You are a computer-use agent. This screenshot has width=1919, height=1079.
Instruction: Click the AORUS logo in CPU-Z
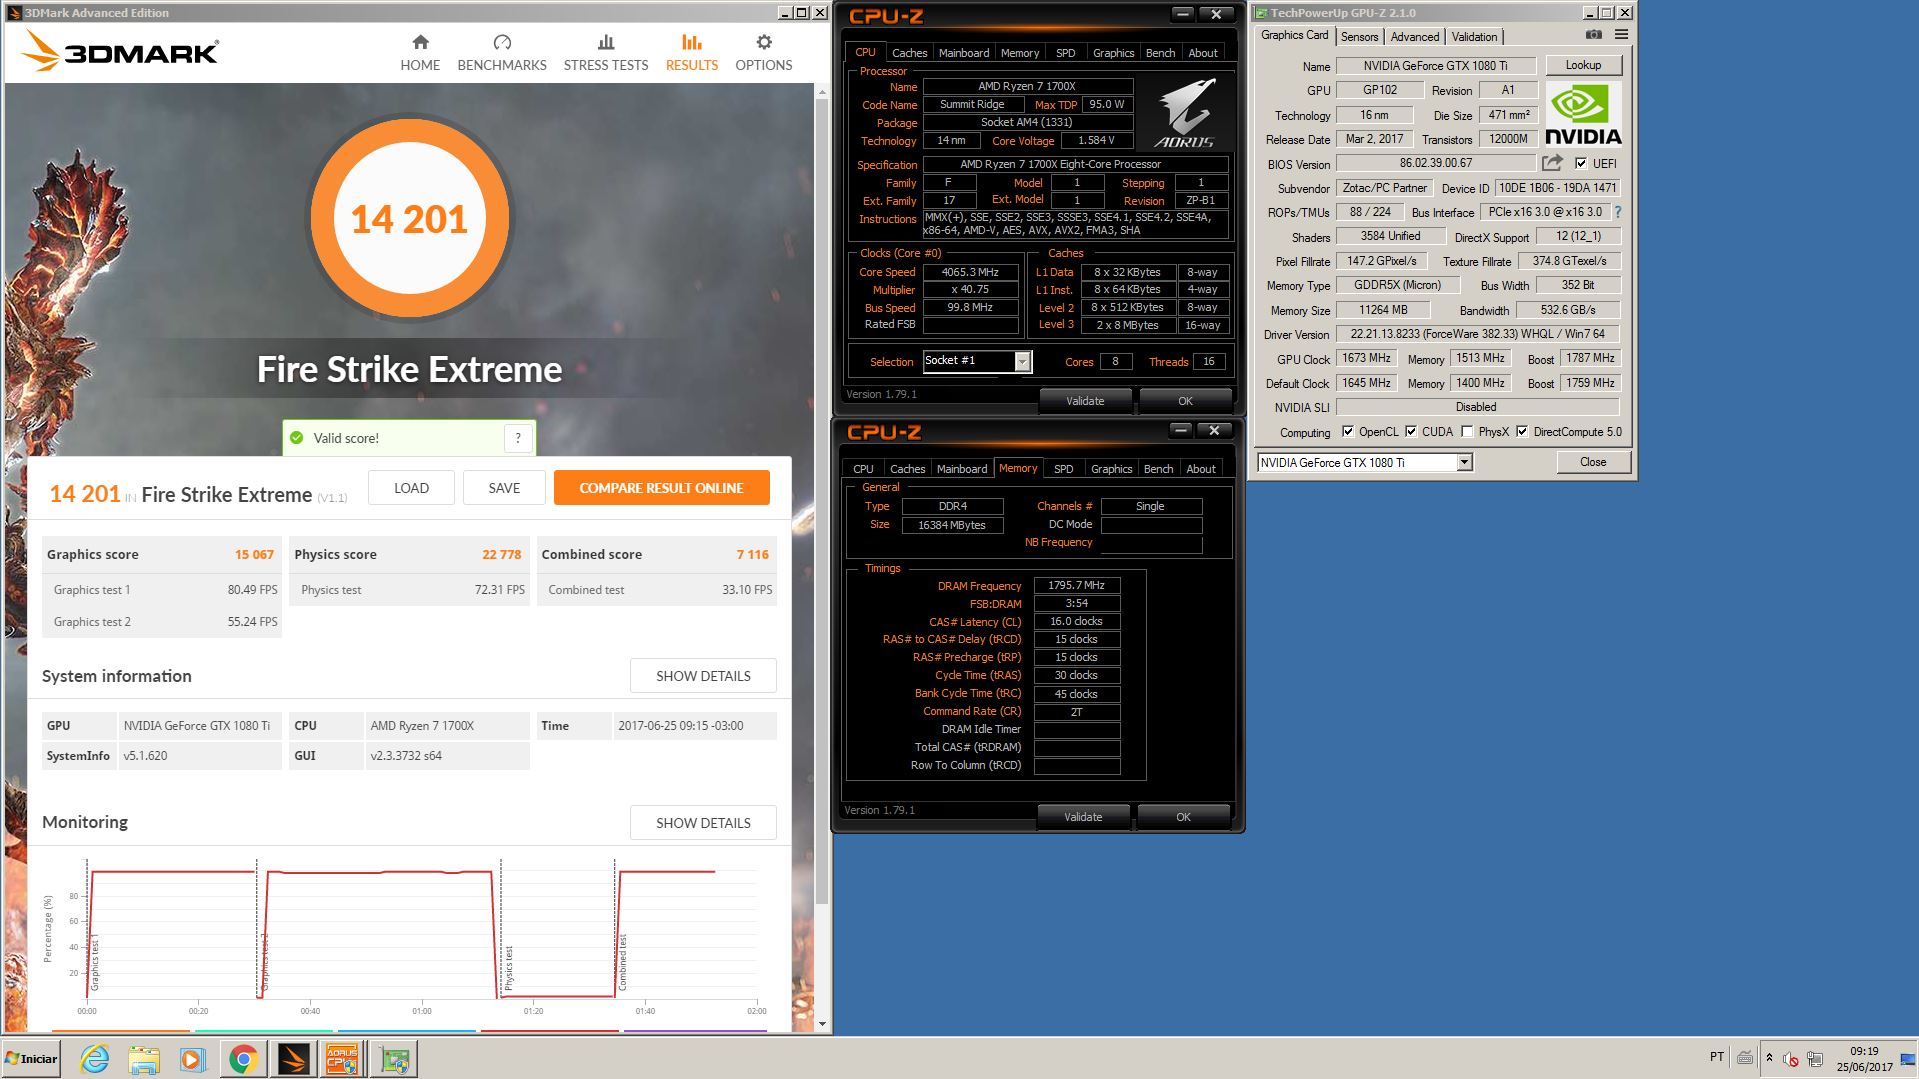click(1186, 114)
